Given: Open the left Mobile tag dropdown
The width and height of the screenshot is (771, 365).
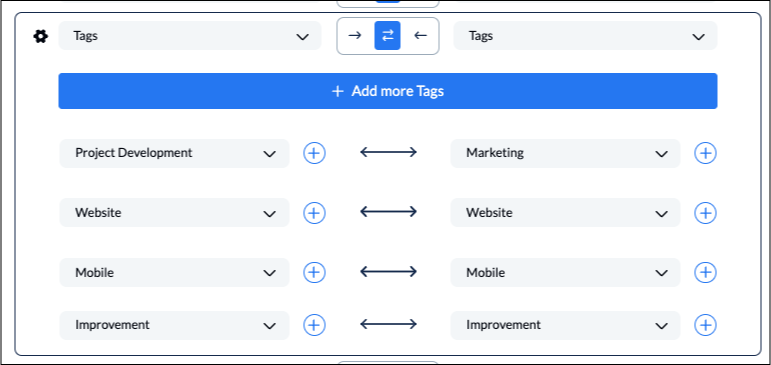Looking at the screenshot, I should (x=175, y=273).
